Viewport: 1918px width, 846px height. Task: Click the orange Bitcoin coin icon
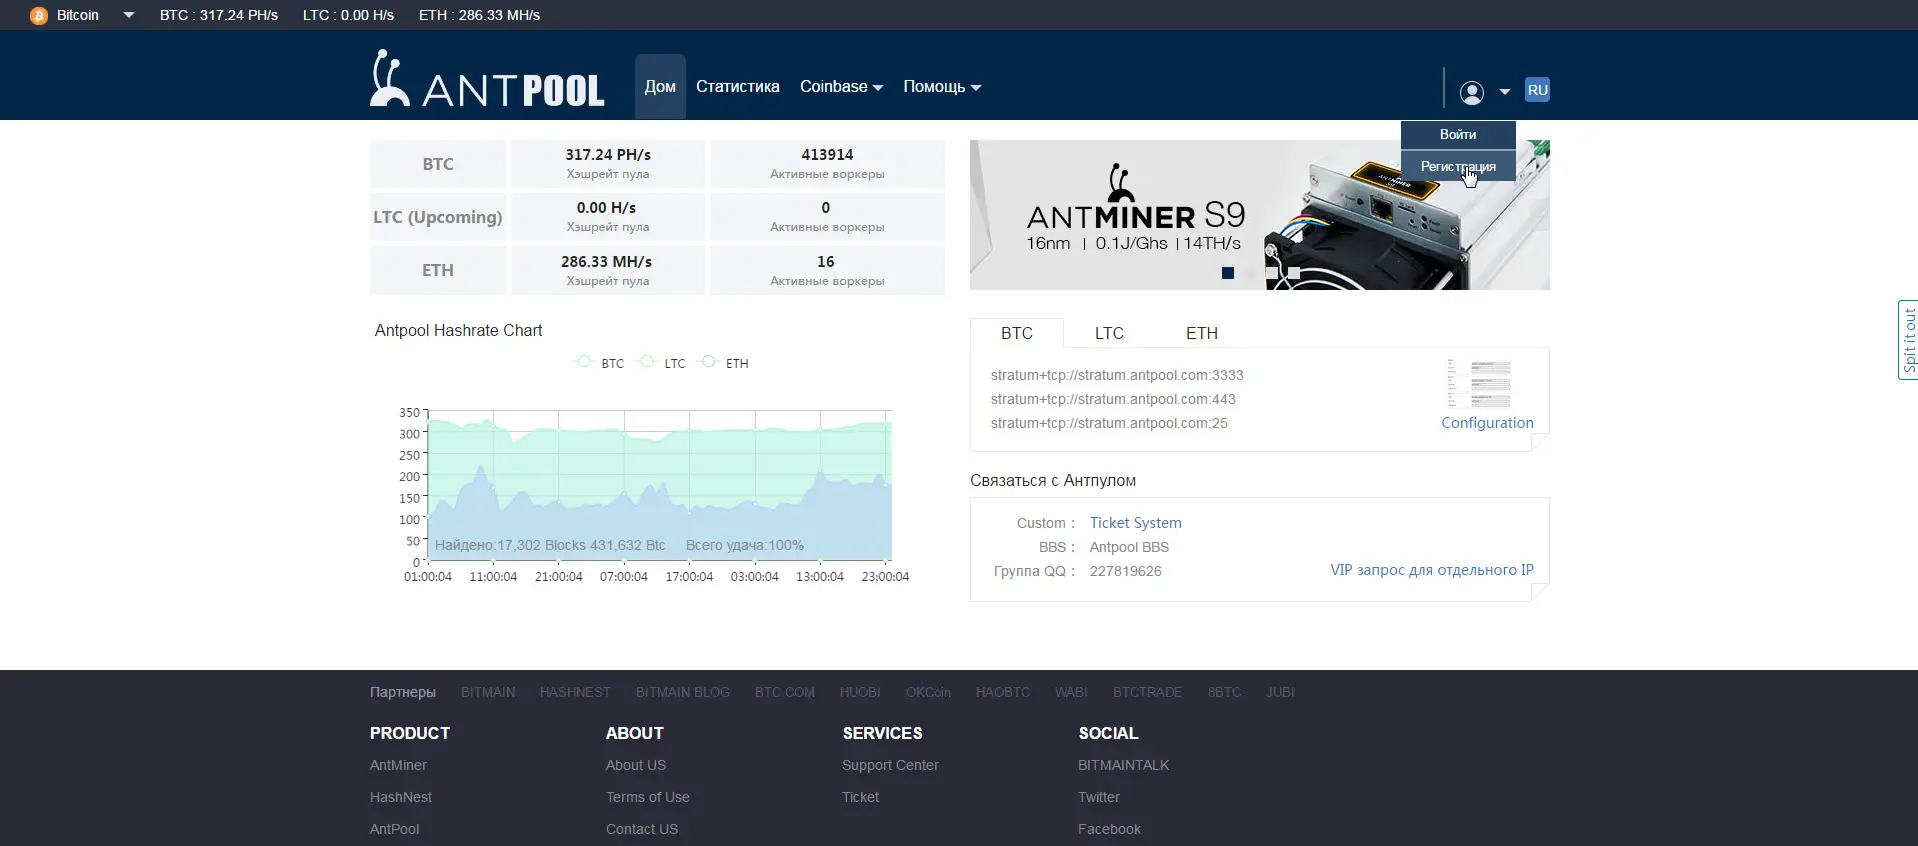(39, 16)
